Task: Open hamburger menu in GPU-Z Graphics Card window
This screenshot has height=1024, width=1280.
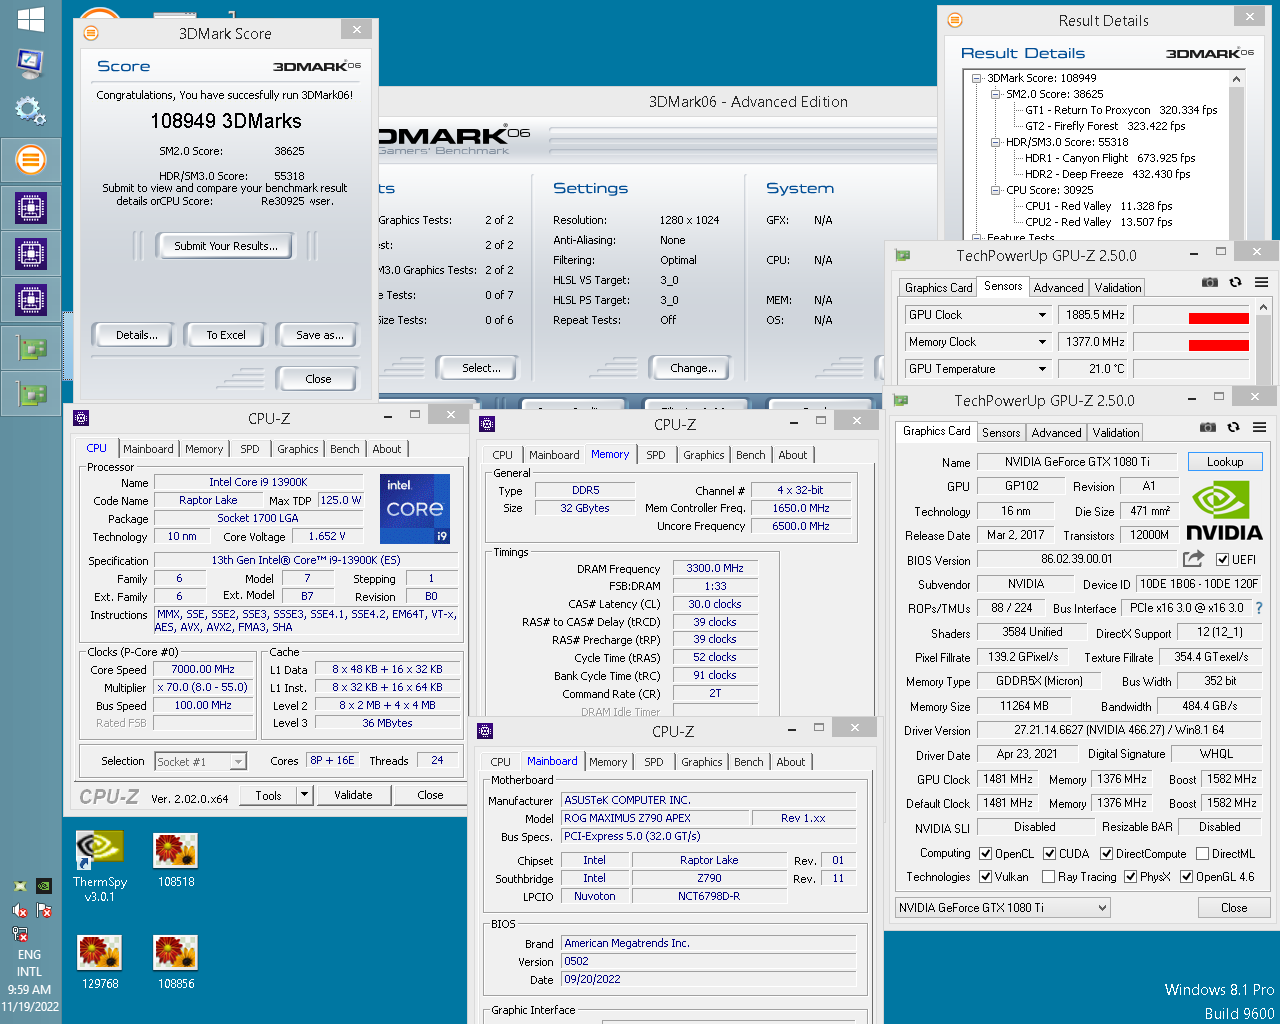Action: [x=1259, y=427]
